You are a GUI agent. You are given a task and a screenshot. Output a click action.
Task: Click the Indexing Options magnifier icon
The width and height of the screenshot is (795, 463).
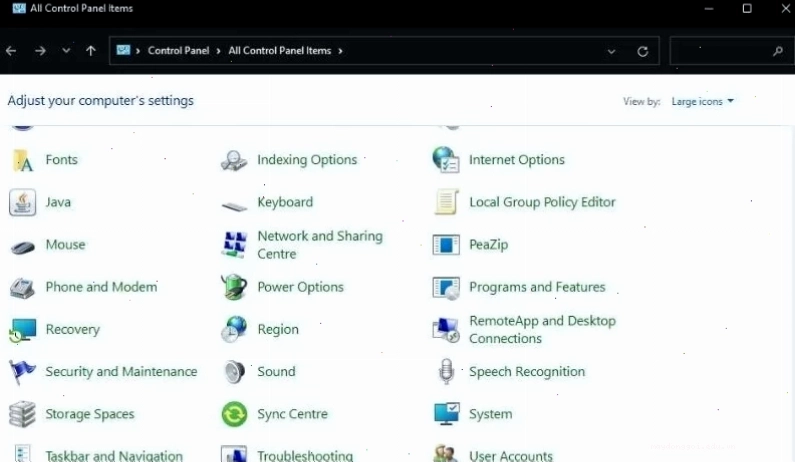pyautogui.click(x=234, y=161)
